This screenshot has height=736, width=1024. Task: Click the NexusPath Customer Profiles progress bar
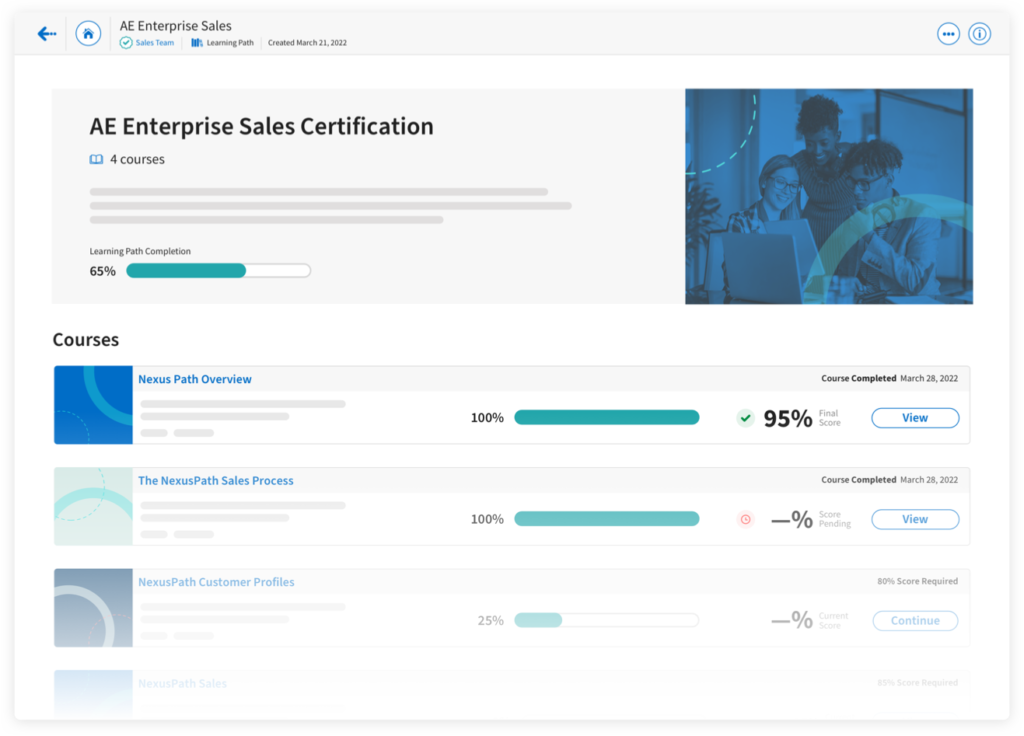pyautogui.click(x=607, y=620)
